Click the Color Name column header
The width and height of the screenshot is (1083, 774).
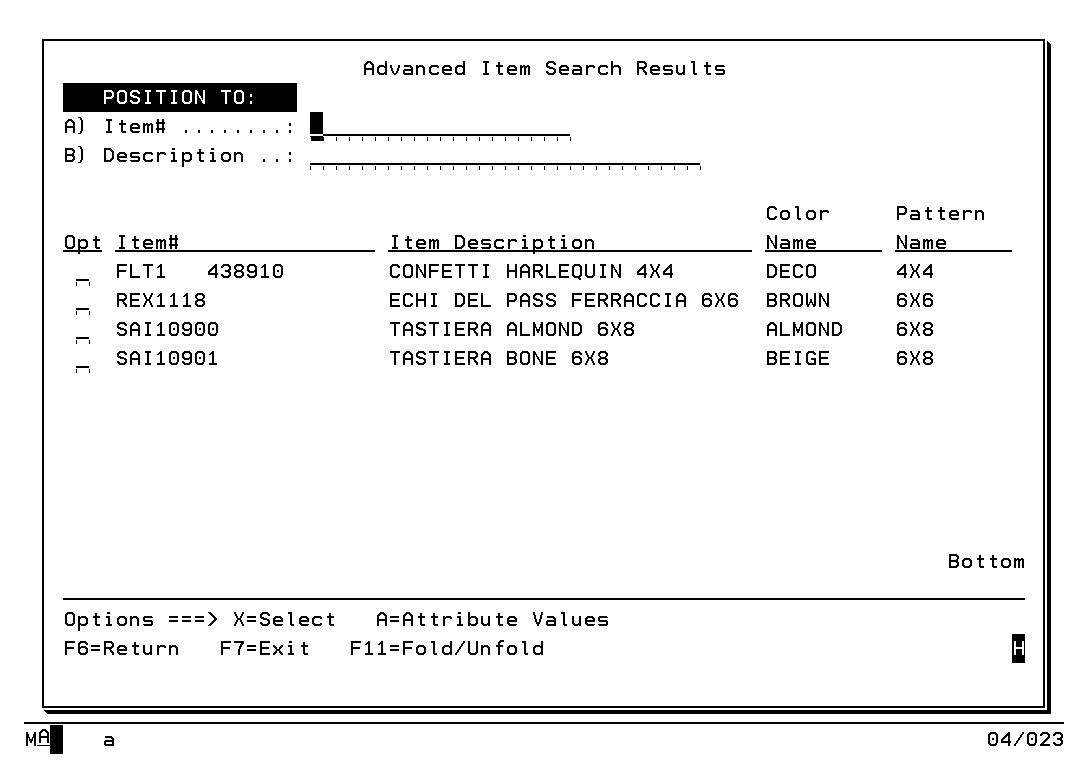pyautogui.click(x=797, y=229)
